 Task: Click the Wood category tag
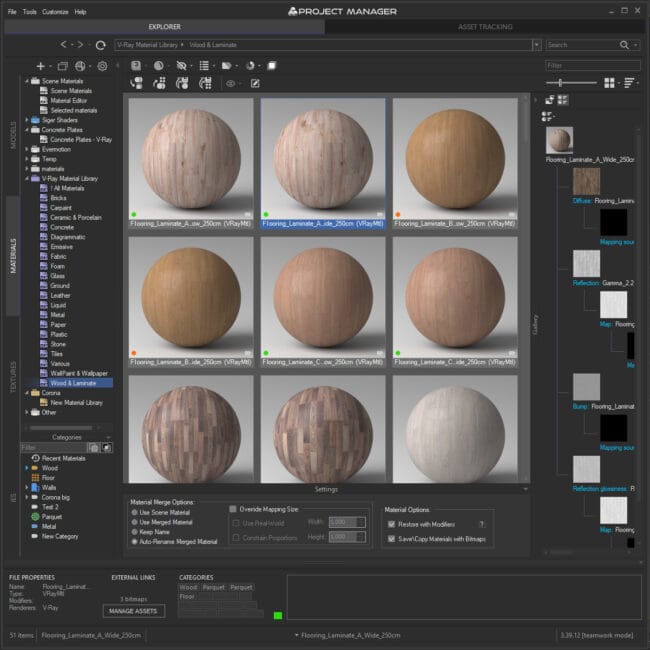click(189, 587)
